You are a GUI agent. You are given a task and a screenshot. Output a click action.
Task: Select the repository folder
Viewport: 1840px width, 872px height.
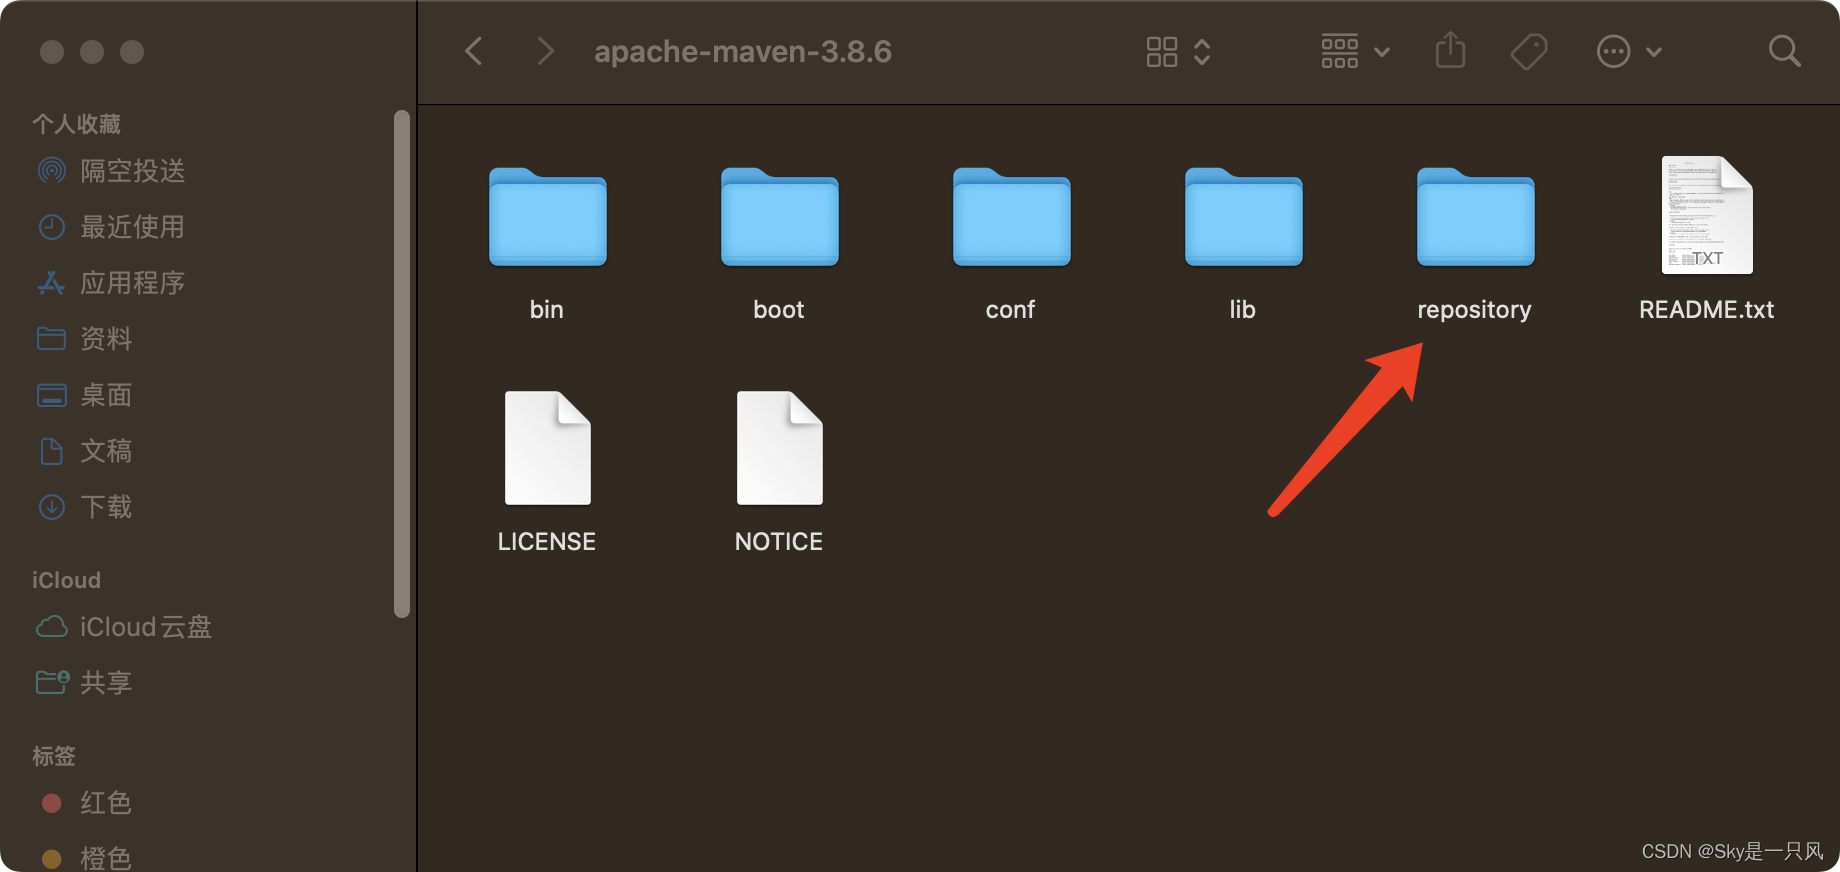(x=1475, y=217)
